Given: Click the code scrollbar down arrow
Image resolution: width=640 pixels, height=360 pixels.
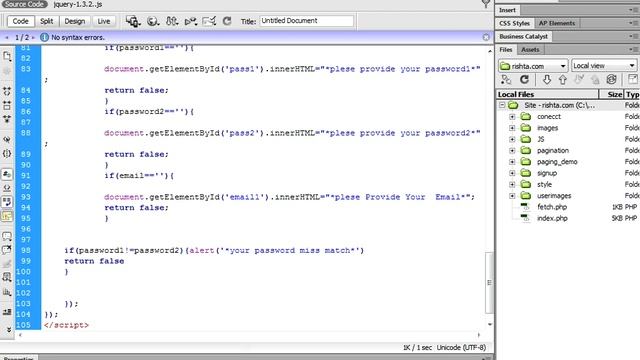Looking at the screenshot, I should coord(490,325).
